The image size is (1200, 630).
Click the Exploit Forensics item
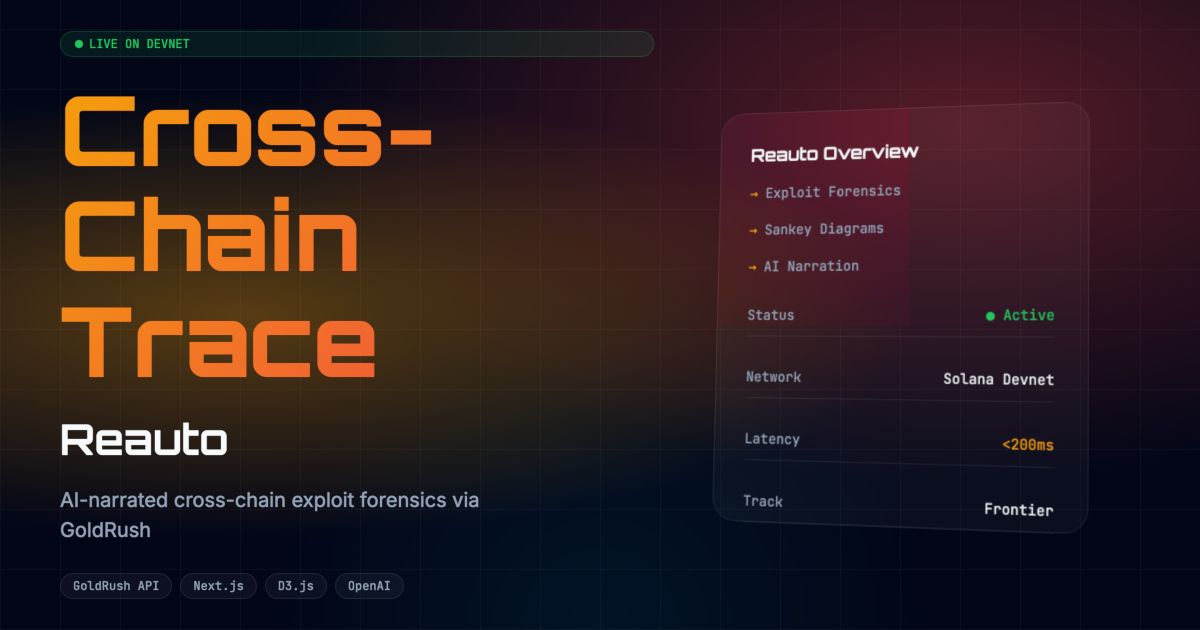click(833, 191)
